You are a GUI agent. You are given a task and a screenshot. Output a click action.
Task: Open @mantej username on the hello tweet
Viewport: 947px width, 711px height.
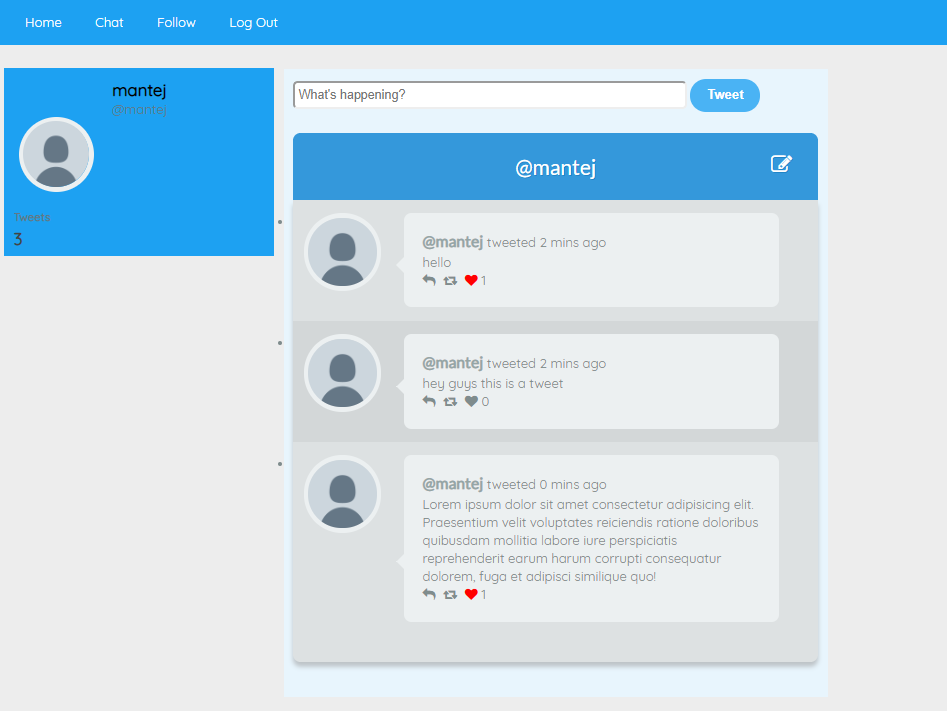452,242
